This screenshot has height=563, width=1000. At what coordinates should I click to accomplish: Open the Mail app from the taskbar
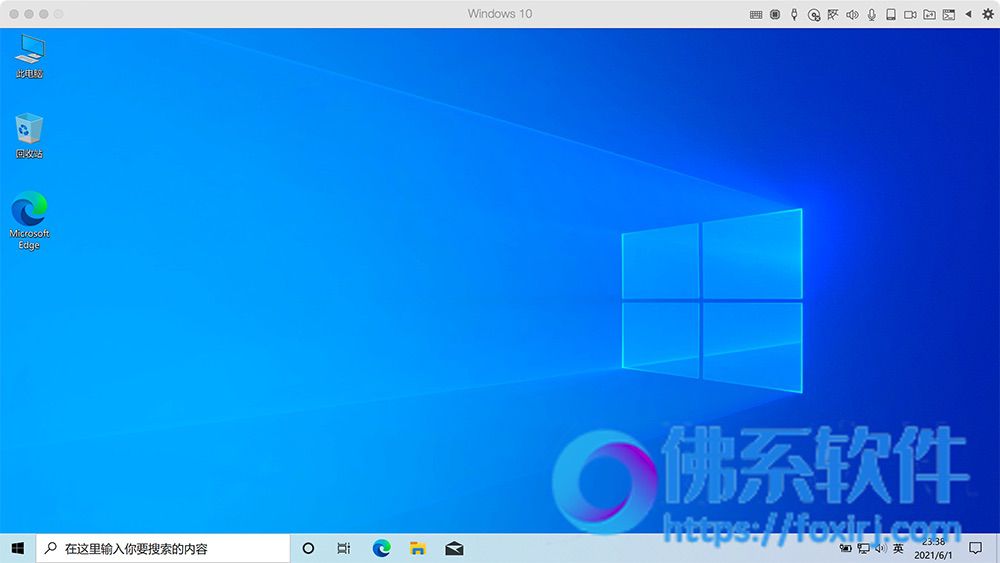point(454,548)
